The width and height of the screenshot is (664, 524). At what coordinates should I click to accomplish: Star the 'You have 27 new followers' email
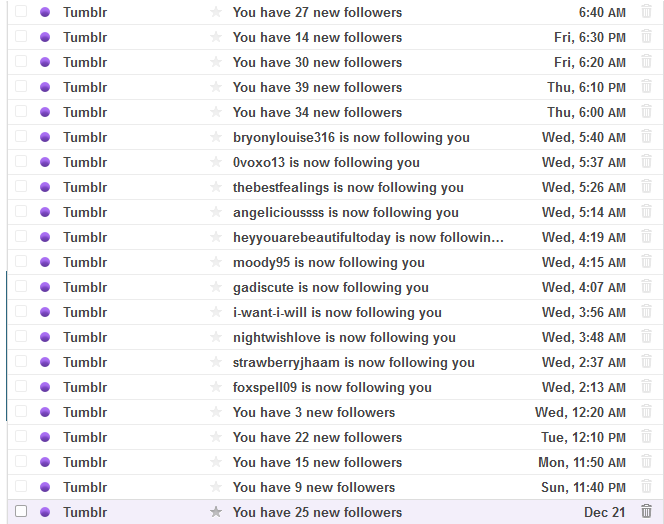click(x=215, y=12)
